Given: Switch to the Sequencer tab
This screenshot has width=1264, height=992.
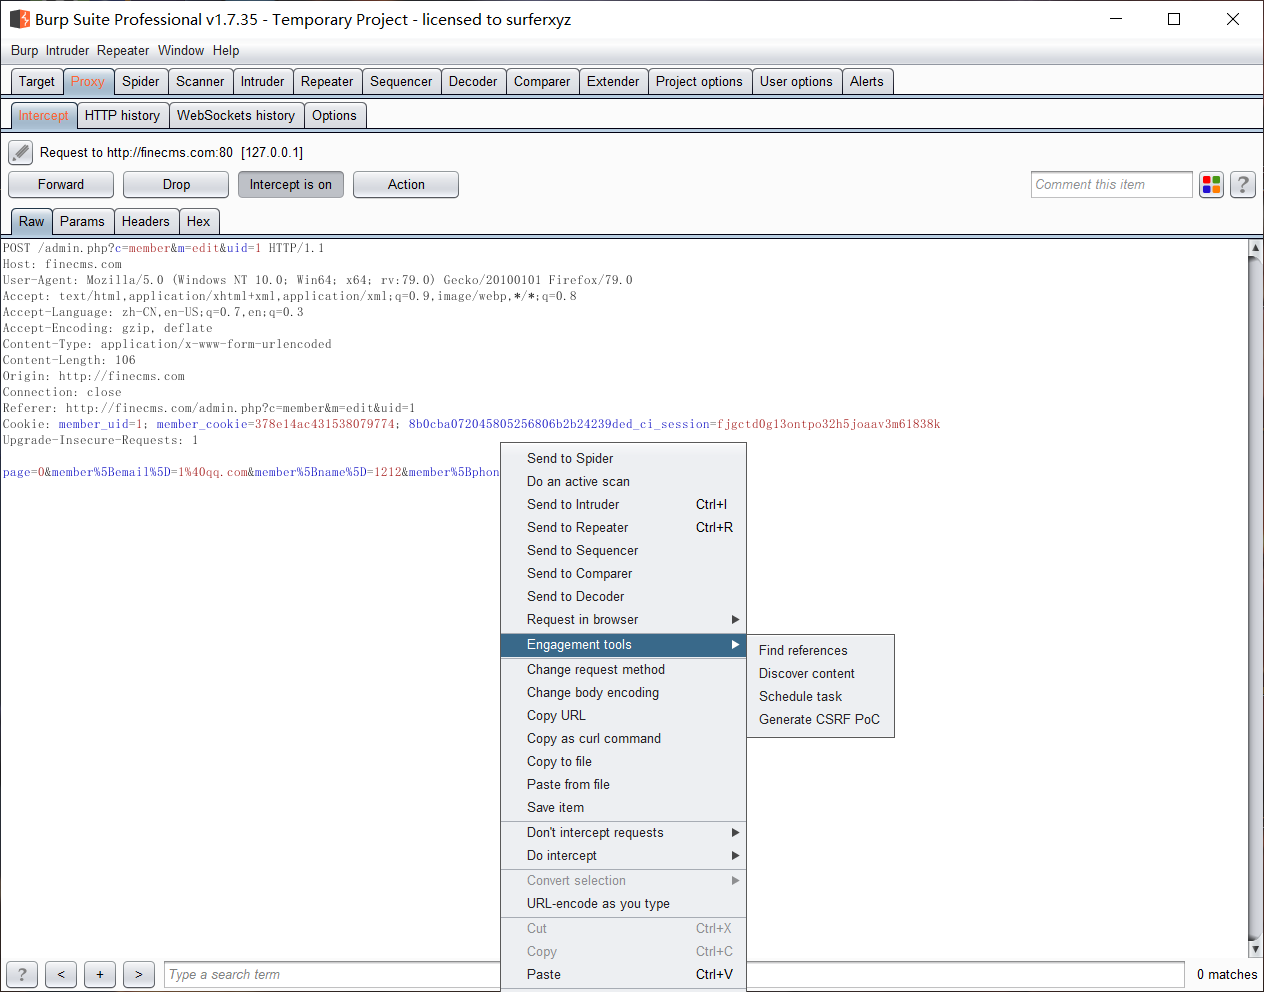Looking at the screenshot, I should pyautogui.click(x=401, y=82).
